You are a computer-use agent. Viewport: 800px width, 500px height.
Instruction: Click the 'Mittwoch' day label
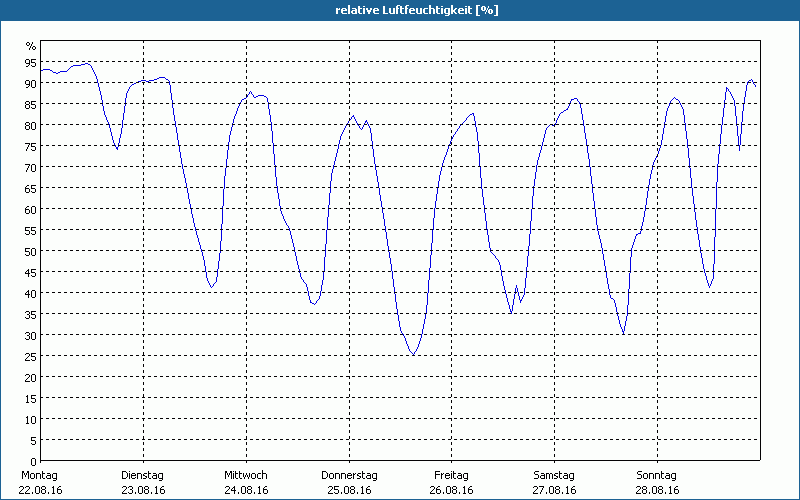coord(245,475)
